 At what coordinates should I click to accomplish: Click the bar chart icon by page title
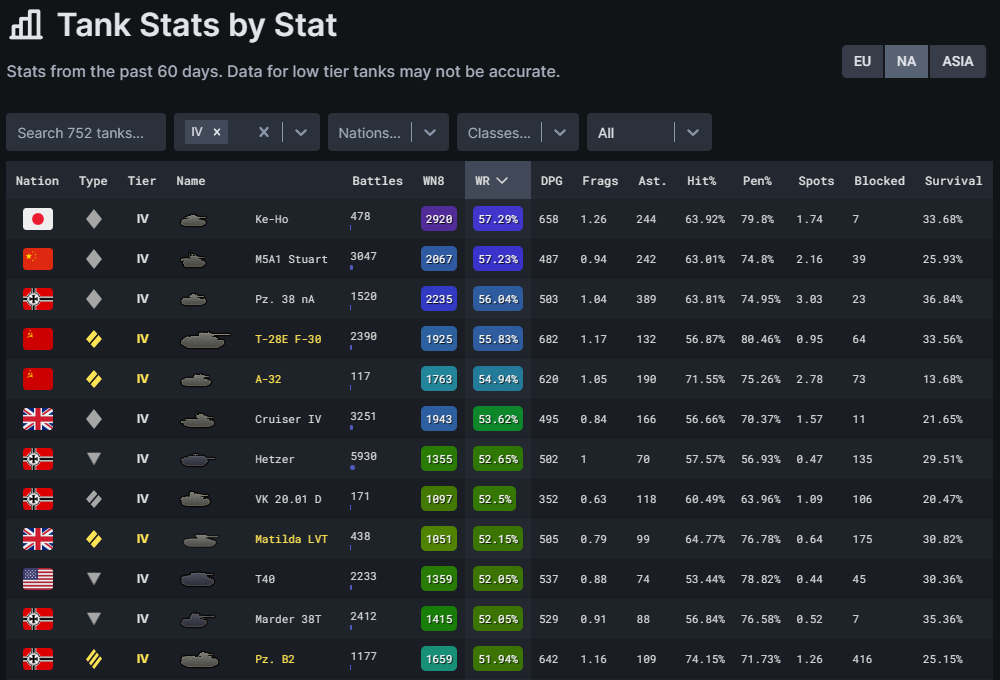26,25
